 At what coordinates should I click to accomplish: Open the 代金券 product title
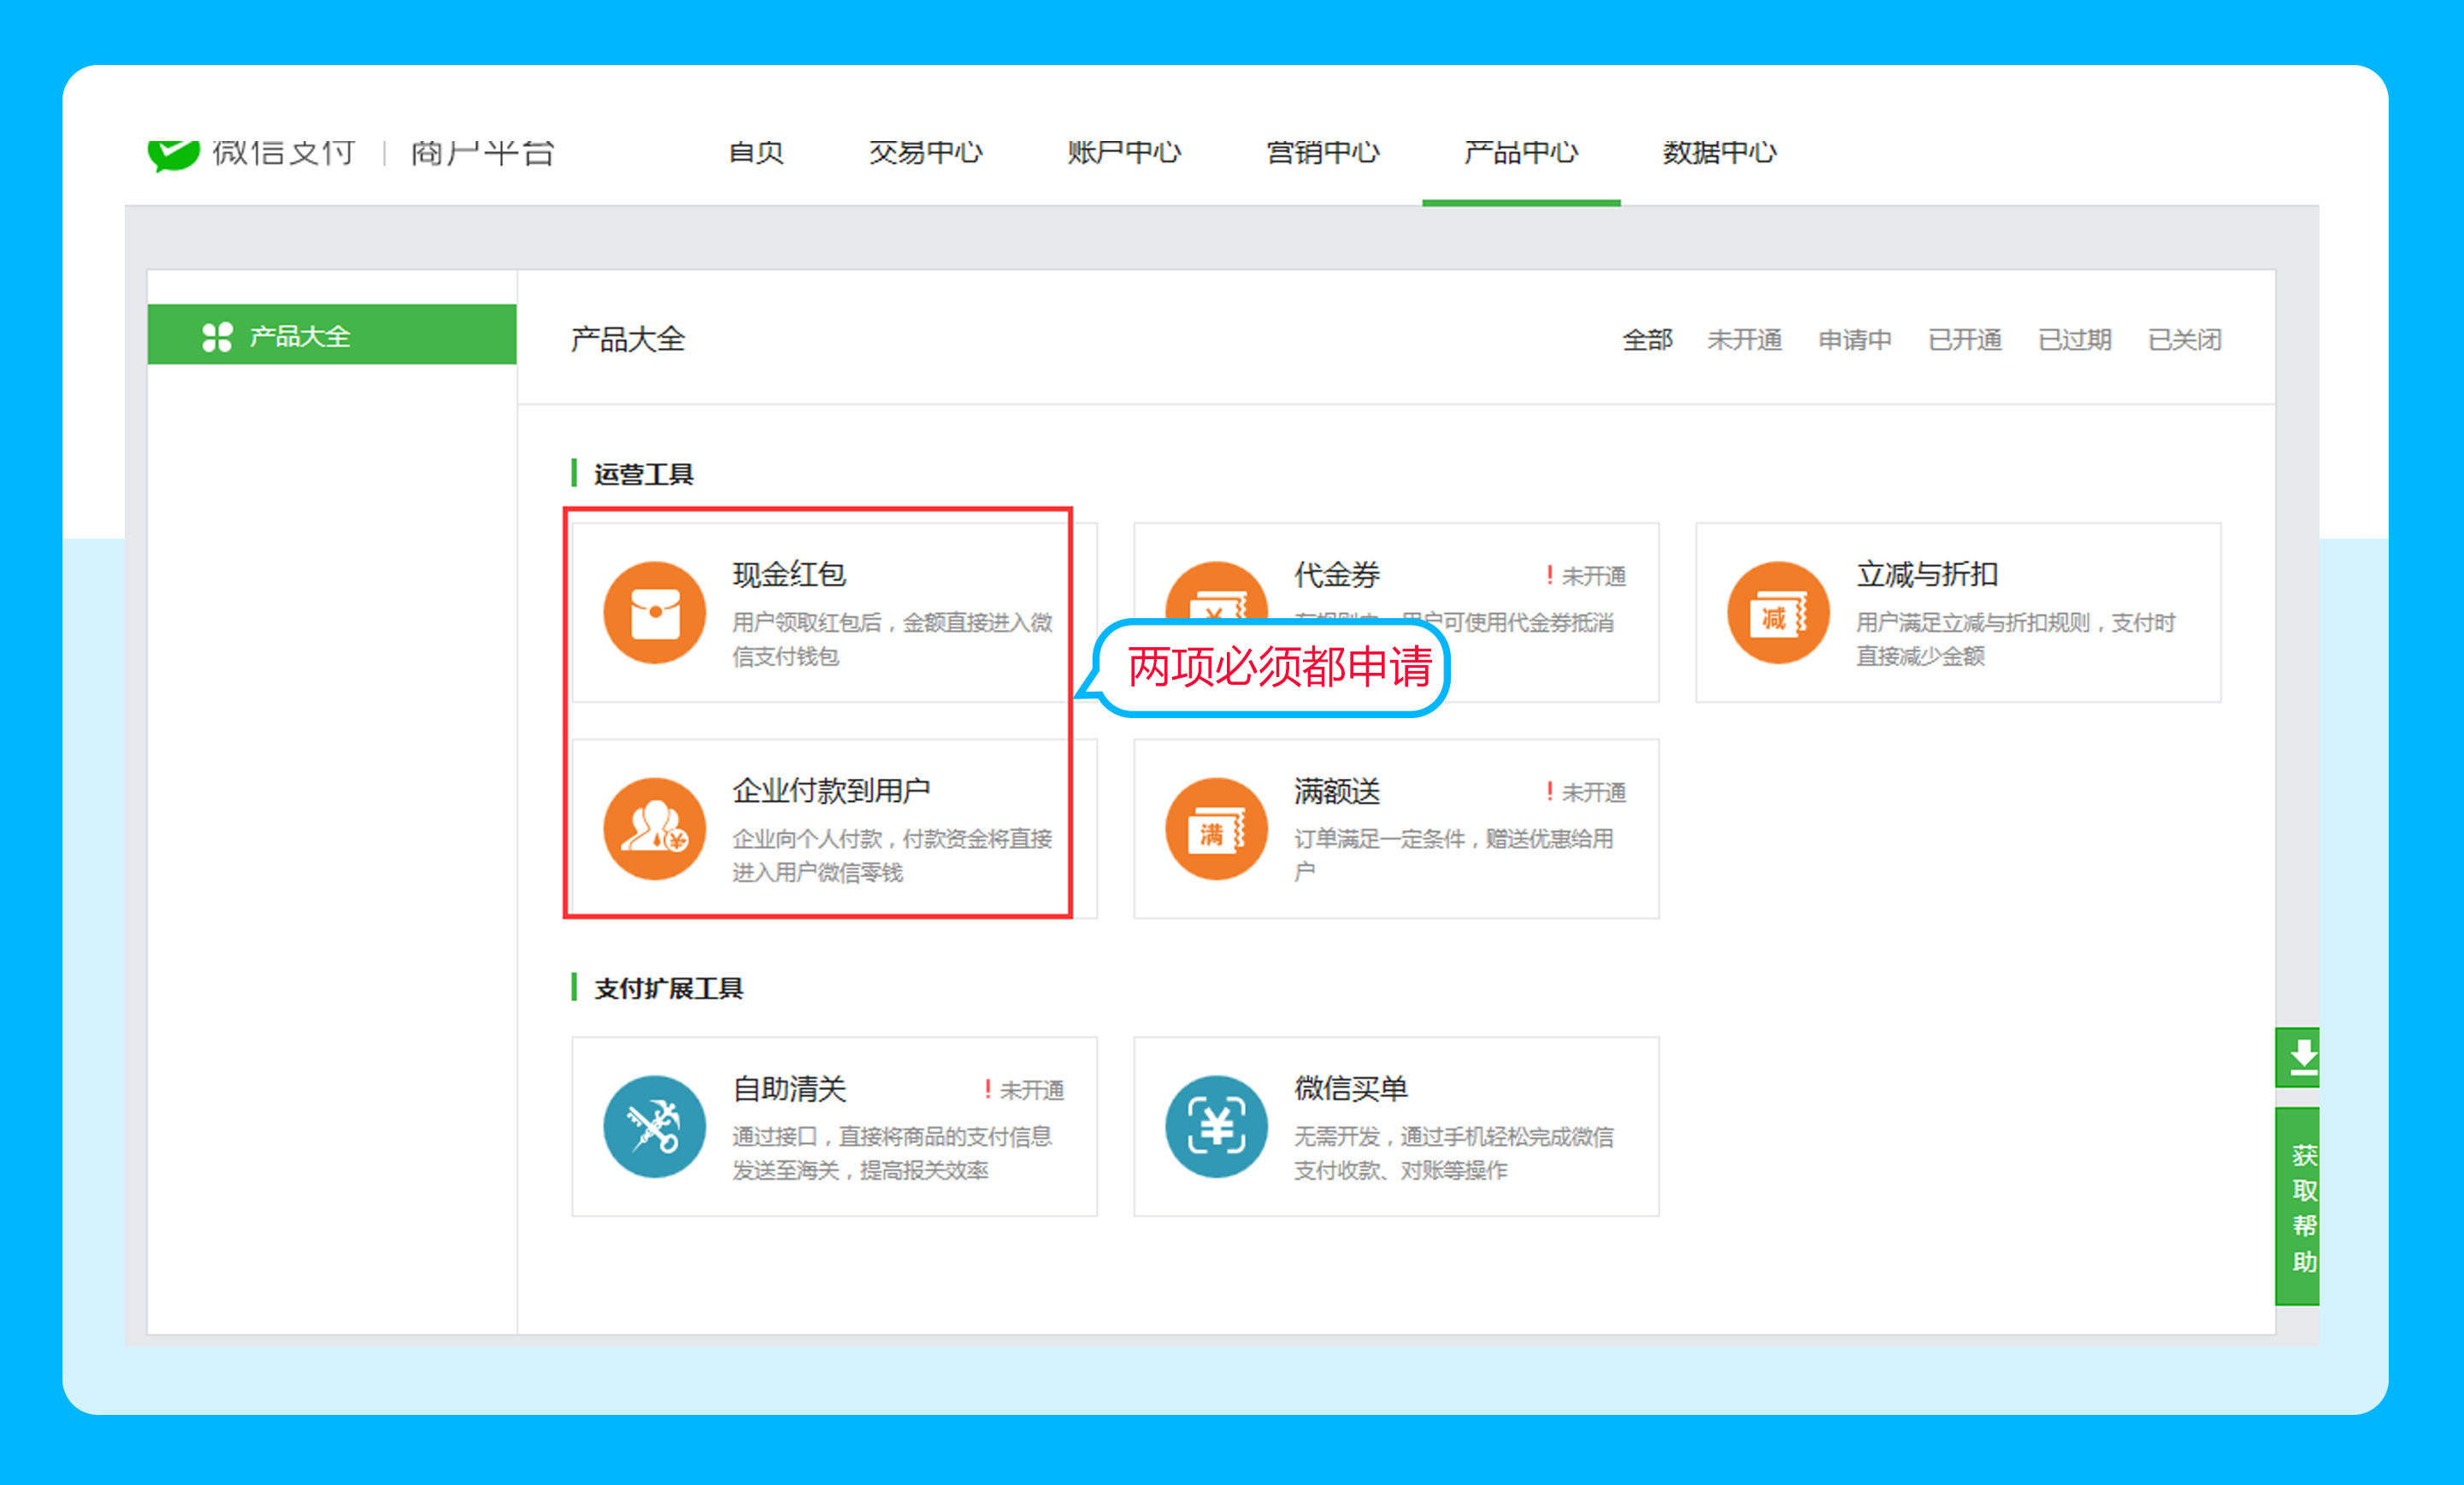click(x=1336, y=574)
